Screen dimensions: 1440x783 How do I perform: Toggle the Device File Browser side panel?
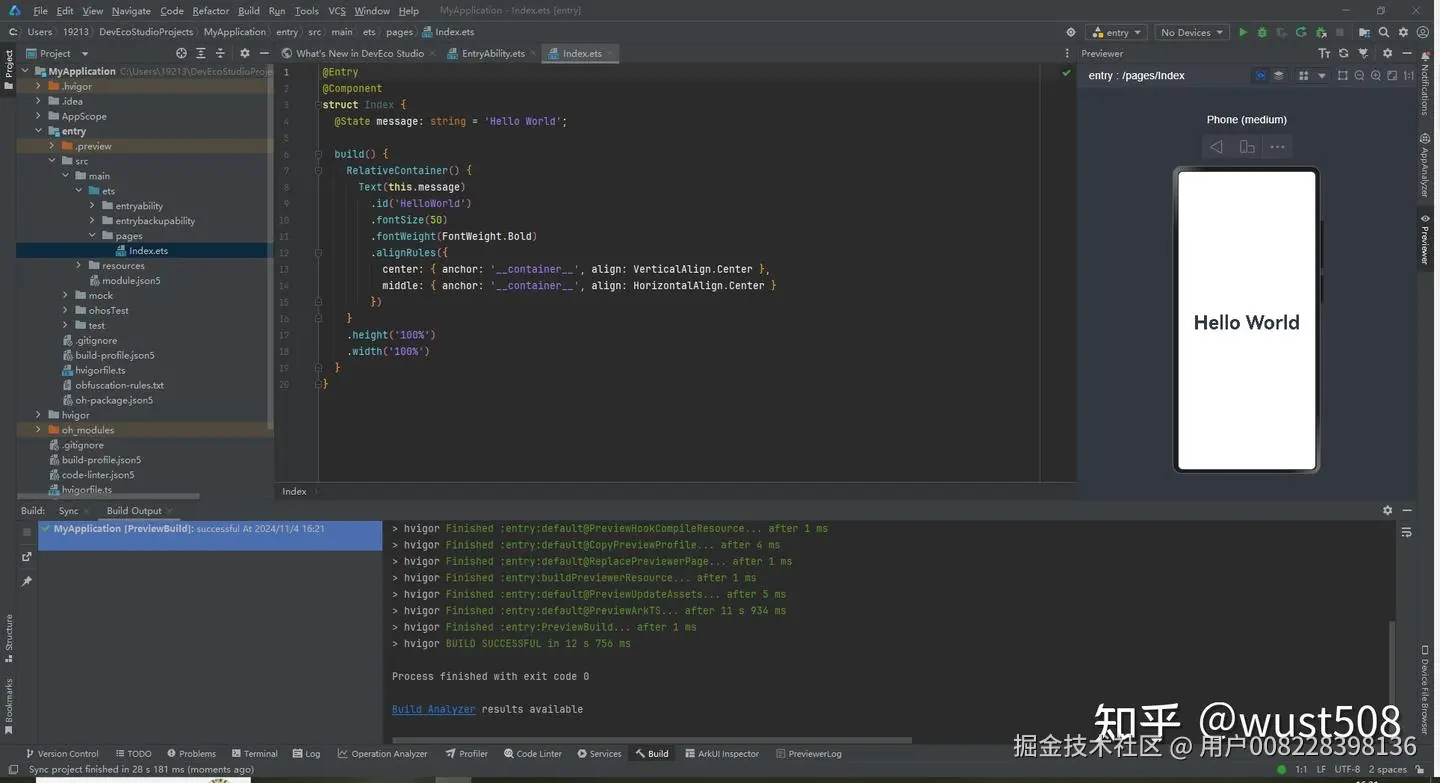click(x=1425, y=690)
